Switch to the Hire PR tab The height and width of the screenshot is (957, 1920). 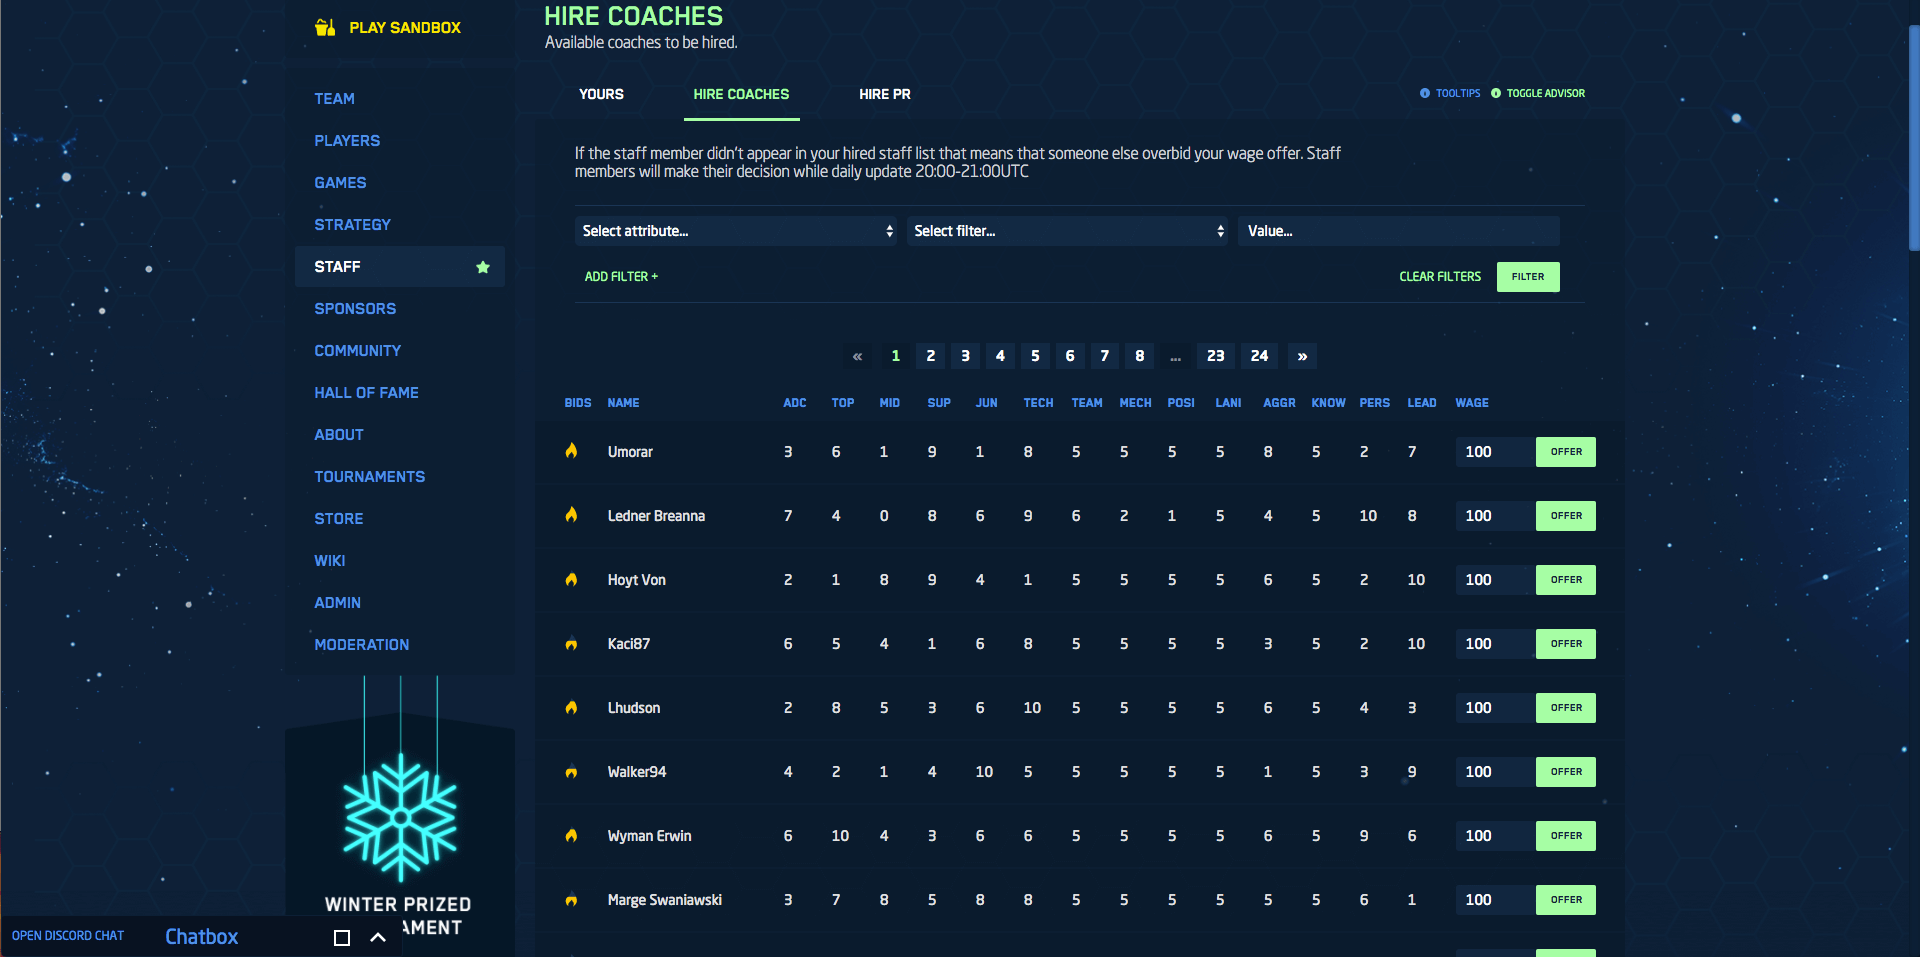point(884,94)
